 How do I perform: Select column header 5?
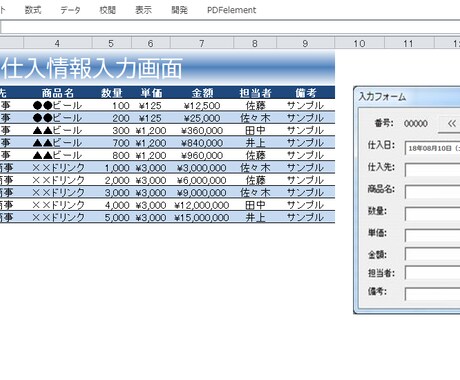(x=111, y=43)
